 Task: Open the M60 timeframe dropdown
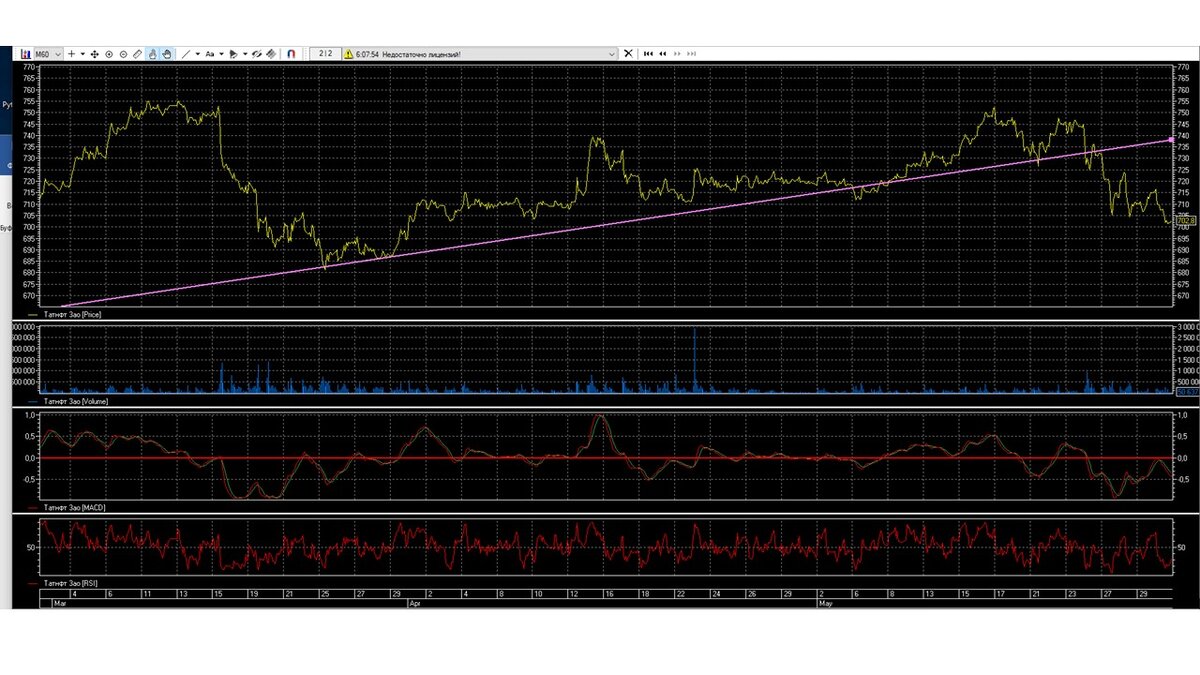48,54
